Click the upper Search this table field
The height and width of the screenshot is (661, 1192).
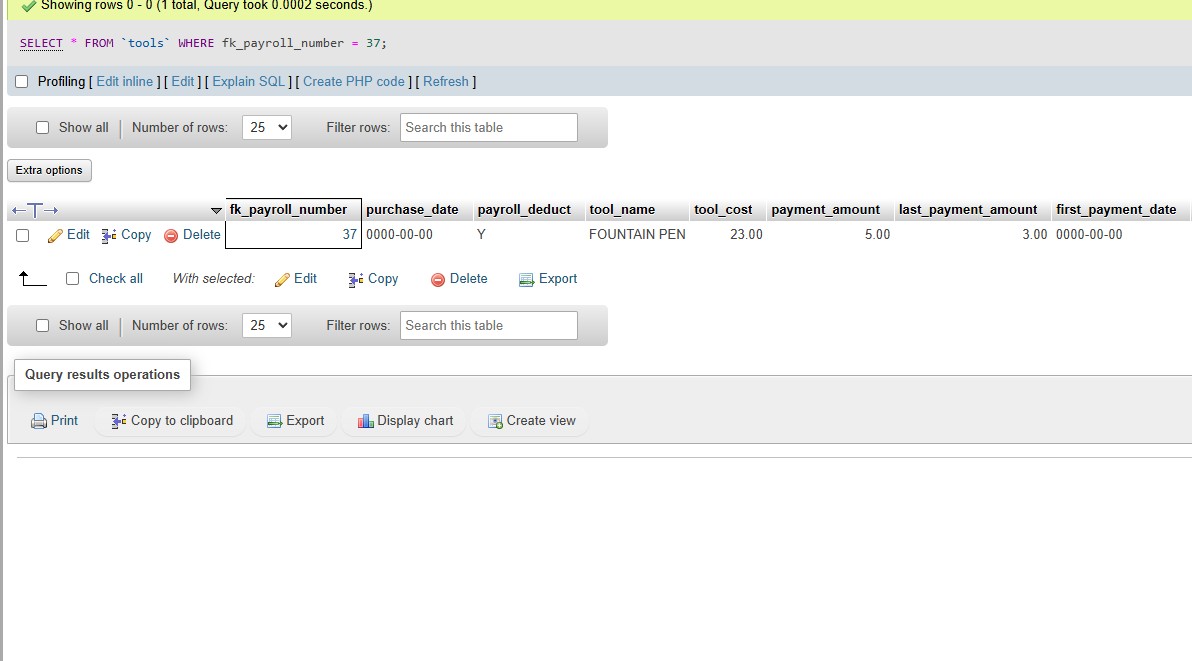tap(489, 128)
